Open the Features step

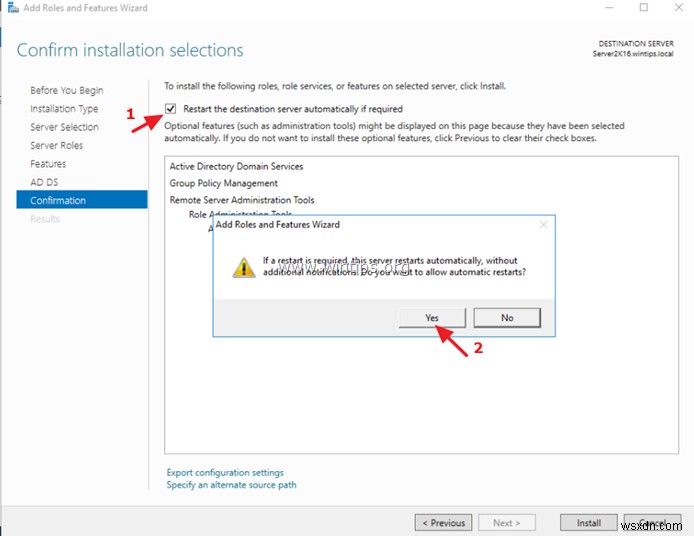click(48, 164)
